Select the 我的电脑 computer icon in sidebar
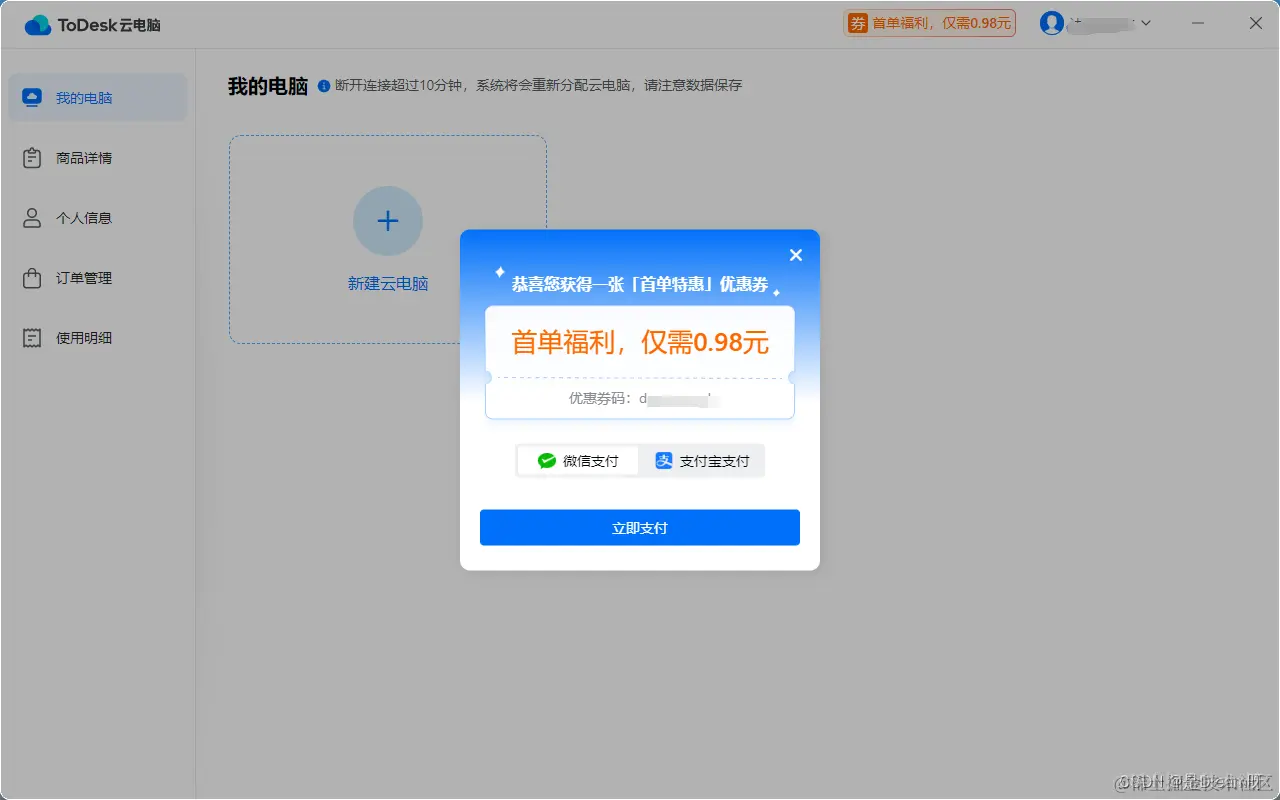The image size is (1280, 800). click(32, 97)
